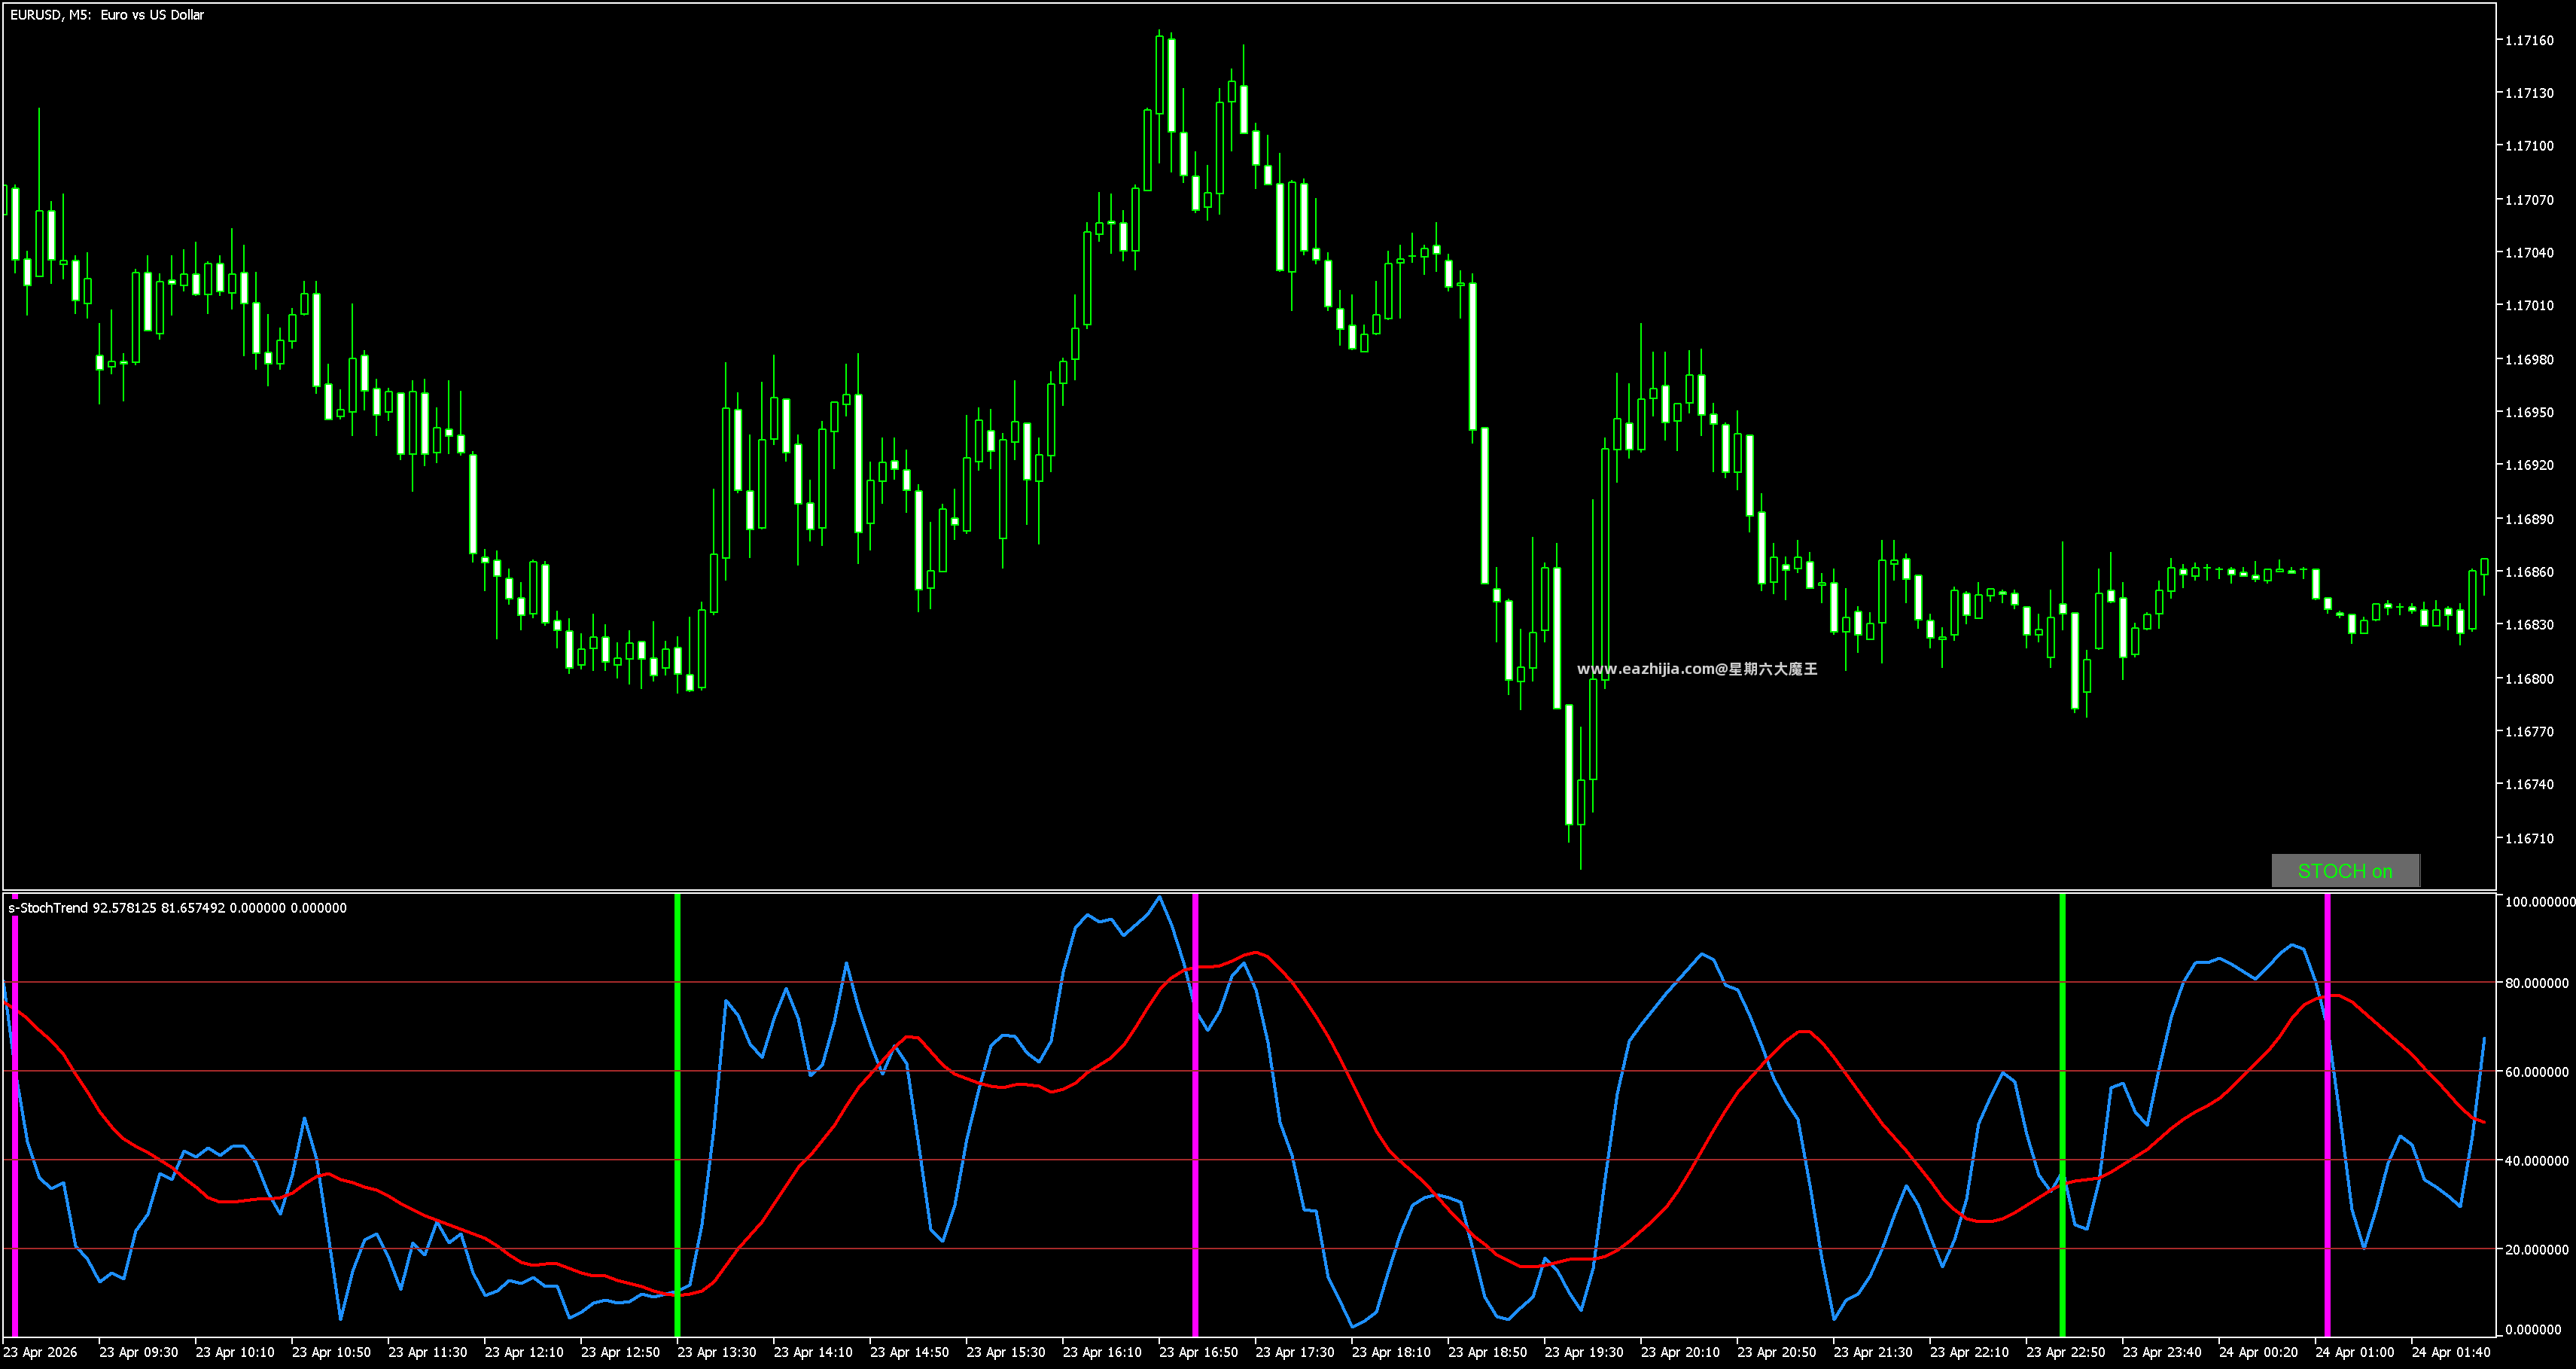The height and width of the screenshot is (1369, 2576).
Task: Click the 23 Apr 12:10 time label
Action: point(524,1353)
